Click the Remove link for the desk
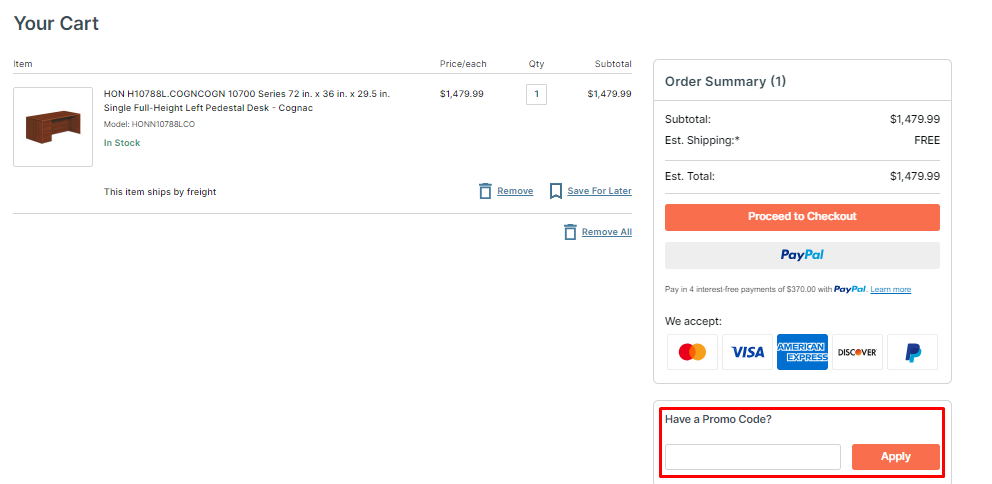 (515, 191)
